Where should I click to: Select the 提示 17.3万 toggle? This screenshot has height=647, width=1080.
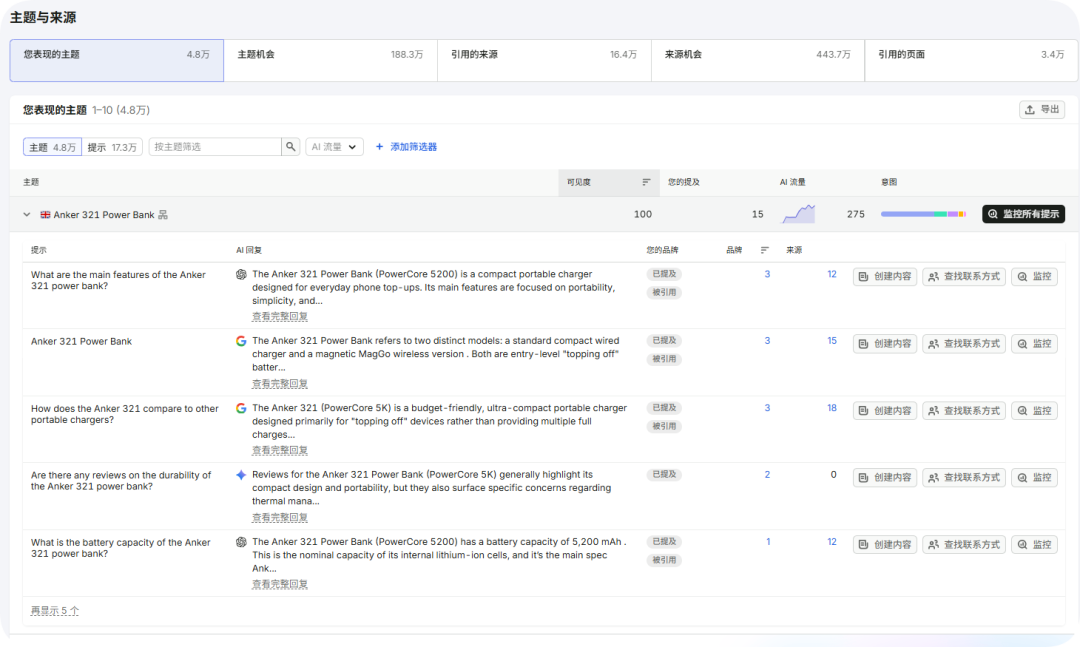[x=112, y=147]
